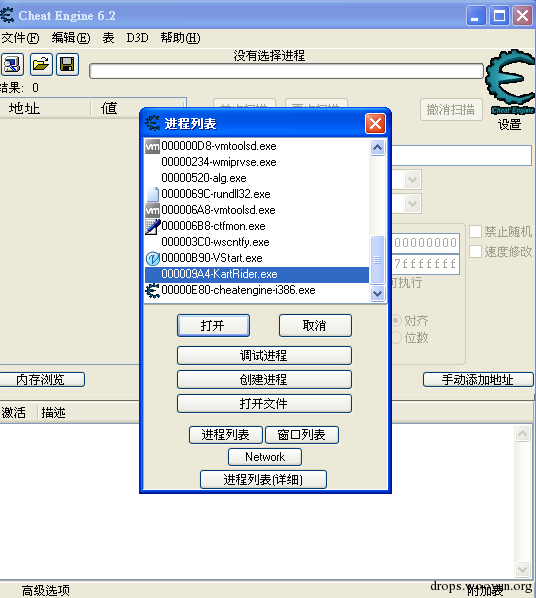The width and height of the screenshot is (536, 598).
Task: Select the 对齐 radio button
Action: (397, 321)
